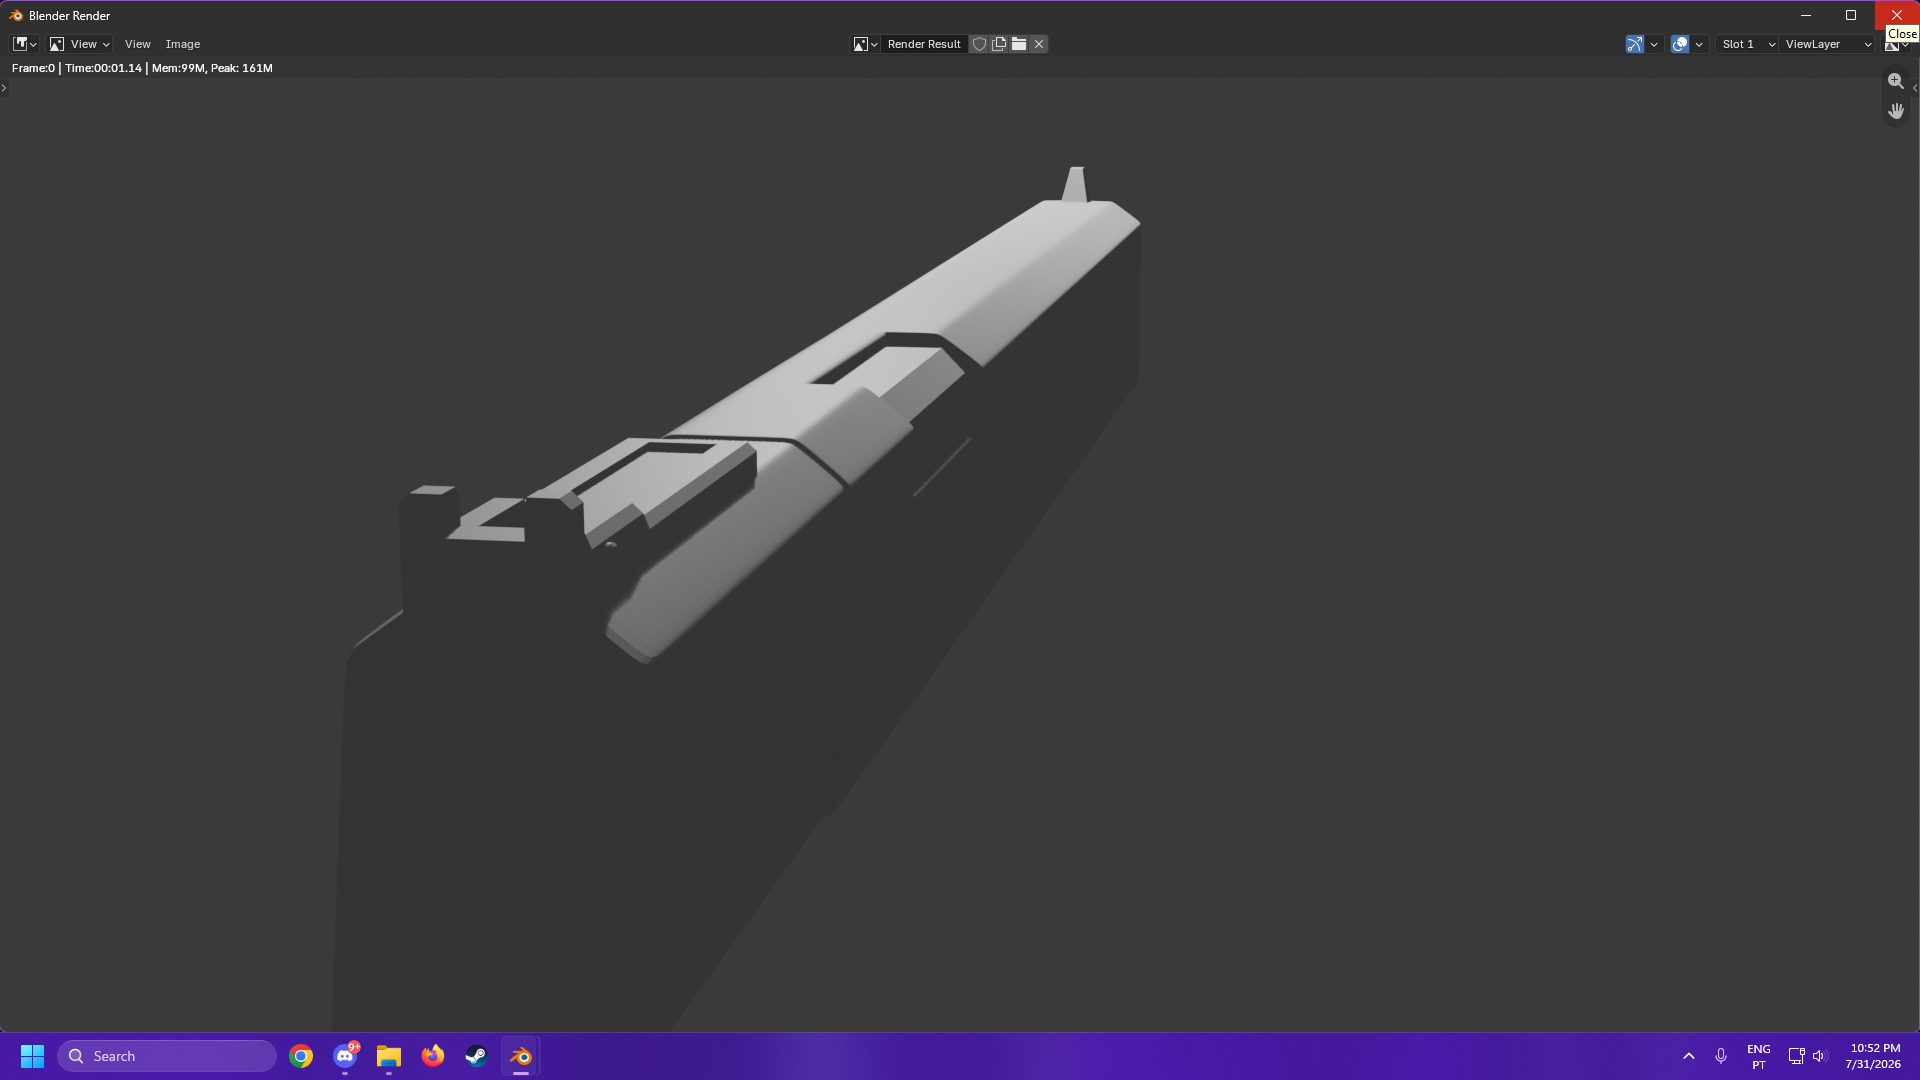Expand the gizmo options dropdown arrow
Image resolution: width=1920 pixels, height=1080 pixels.
(x=1654, y=44)
